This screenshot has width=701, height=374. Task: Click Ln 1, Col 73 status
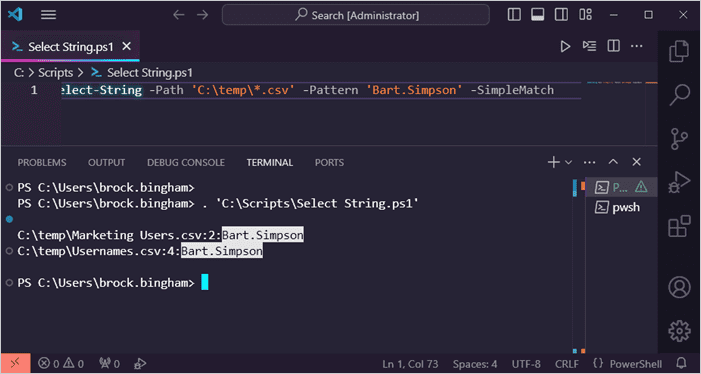coord(410,364)
